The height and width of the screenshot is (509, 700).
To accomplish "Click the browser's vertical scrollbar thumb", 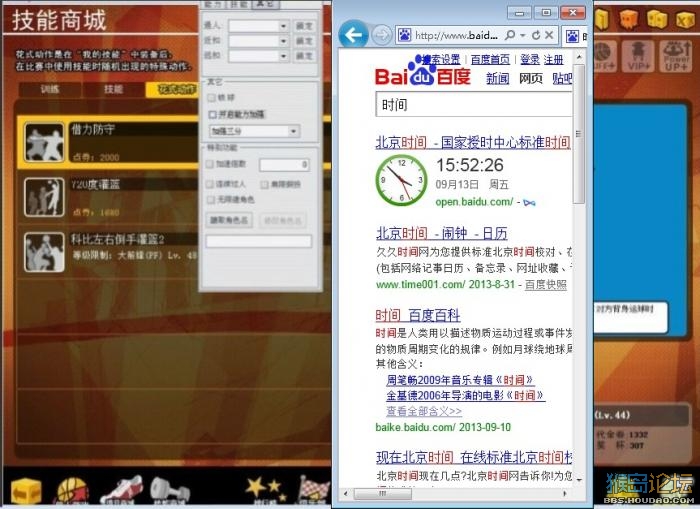I will click(579, 134).
